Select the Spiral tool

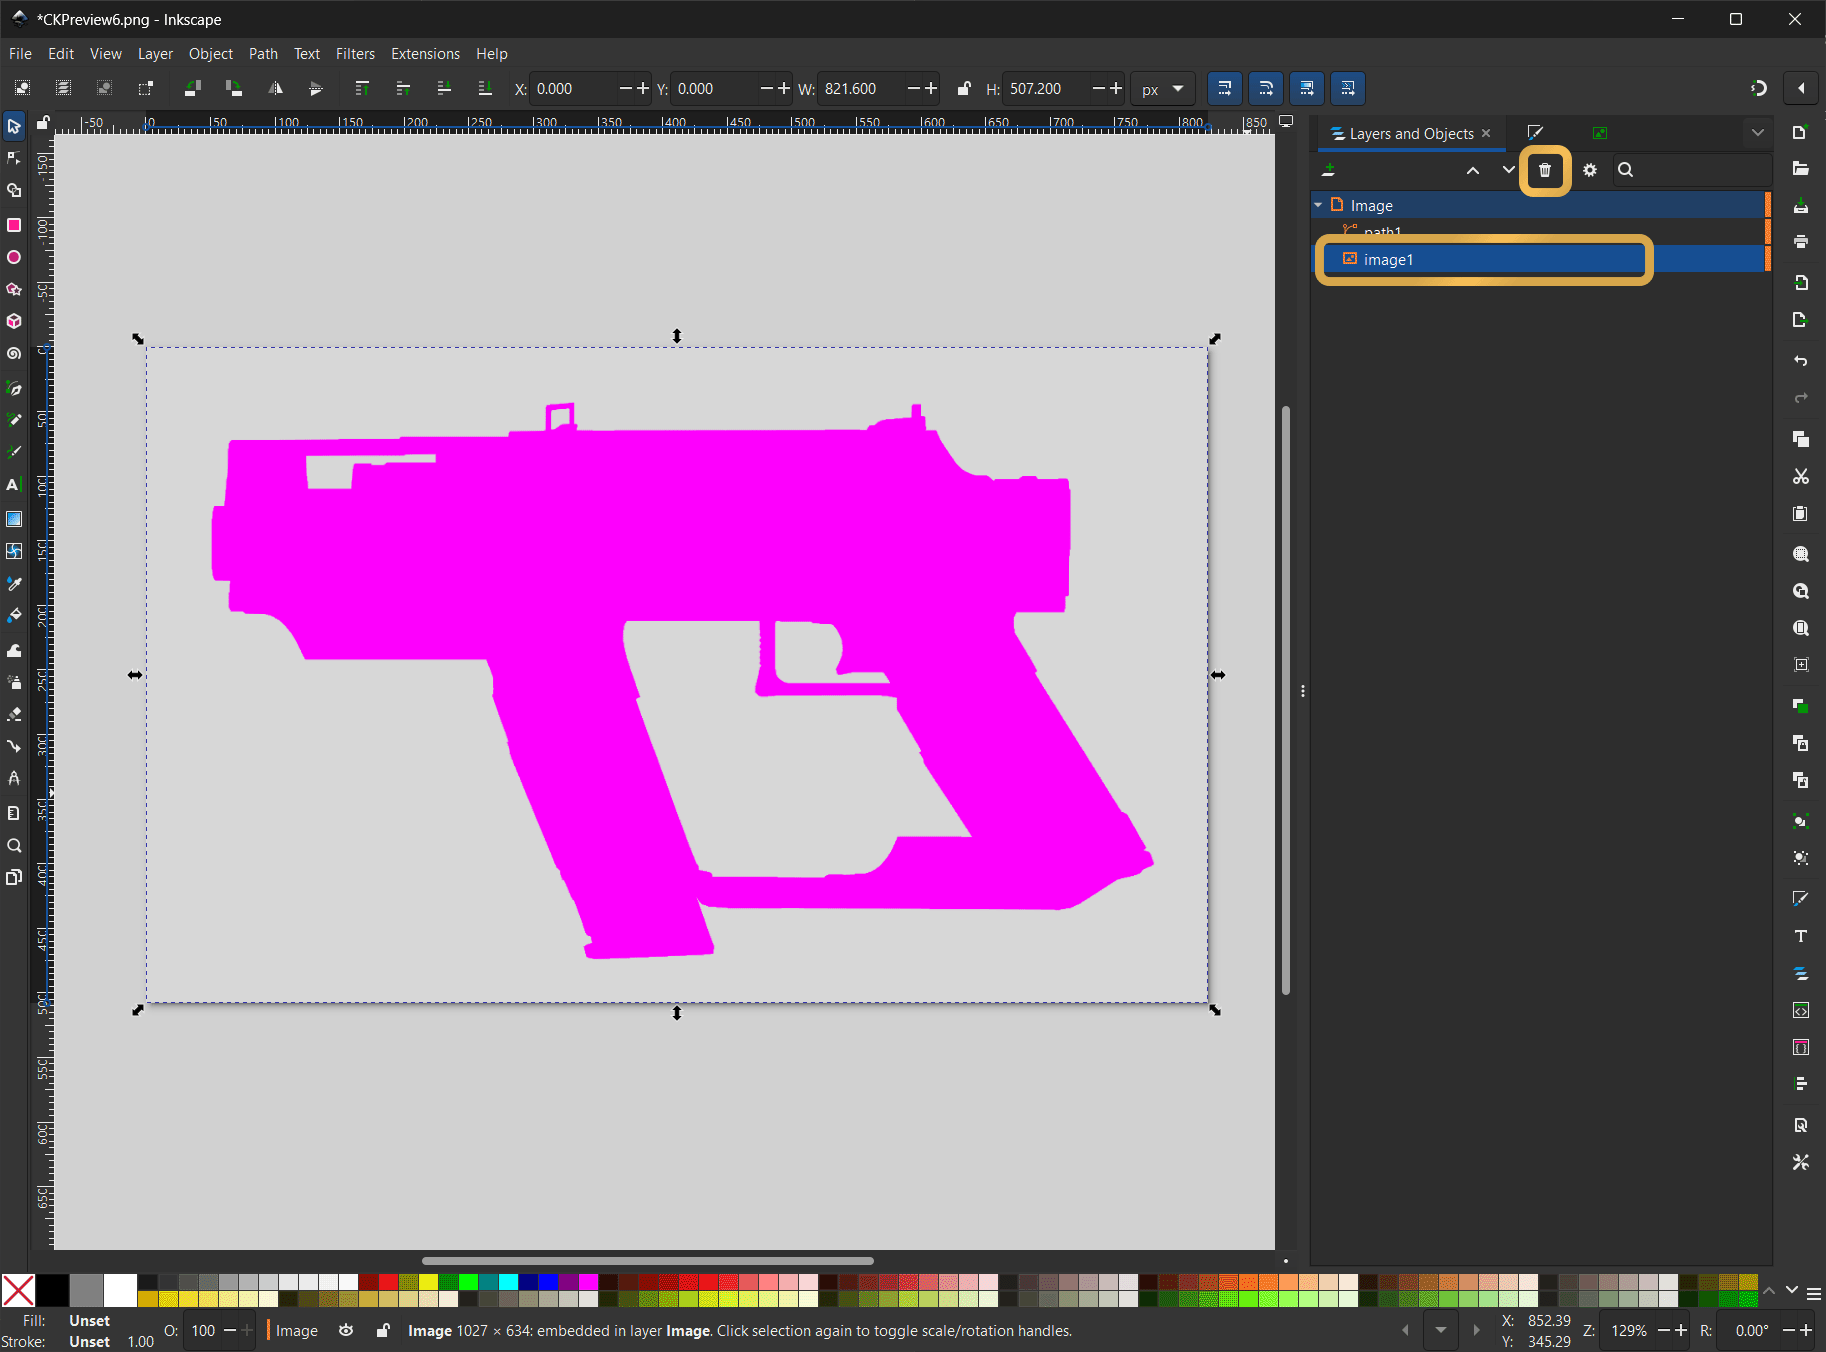[14, 354]
